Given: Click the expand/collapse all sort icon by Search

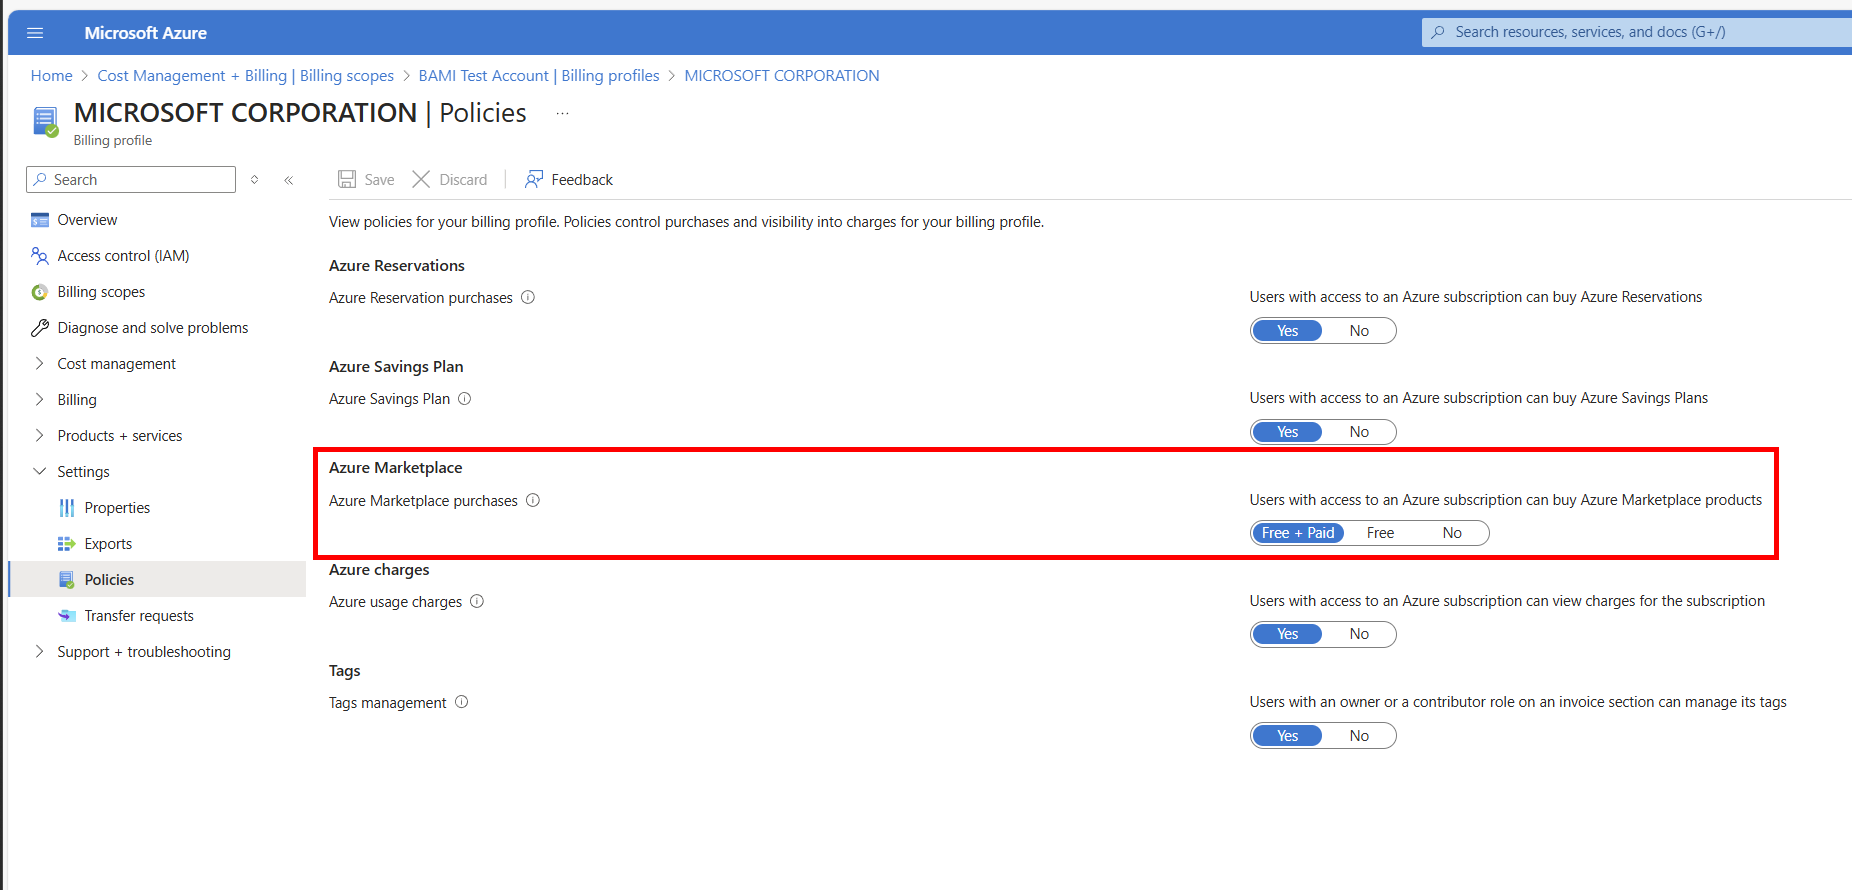Looking at the screenshot, I should point(255,180).
